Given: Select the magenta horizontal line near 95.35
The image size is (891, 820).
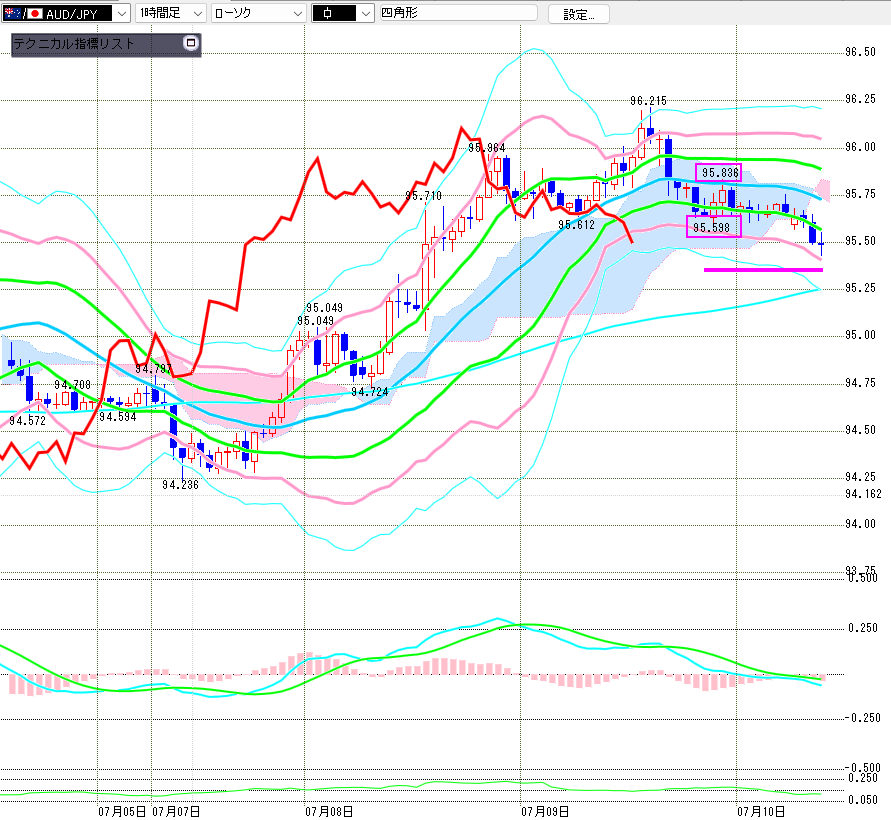Looking at the screenshot, I should tap(763, 270).
